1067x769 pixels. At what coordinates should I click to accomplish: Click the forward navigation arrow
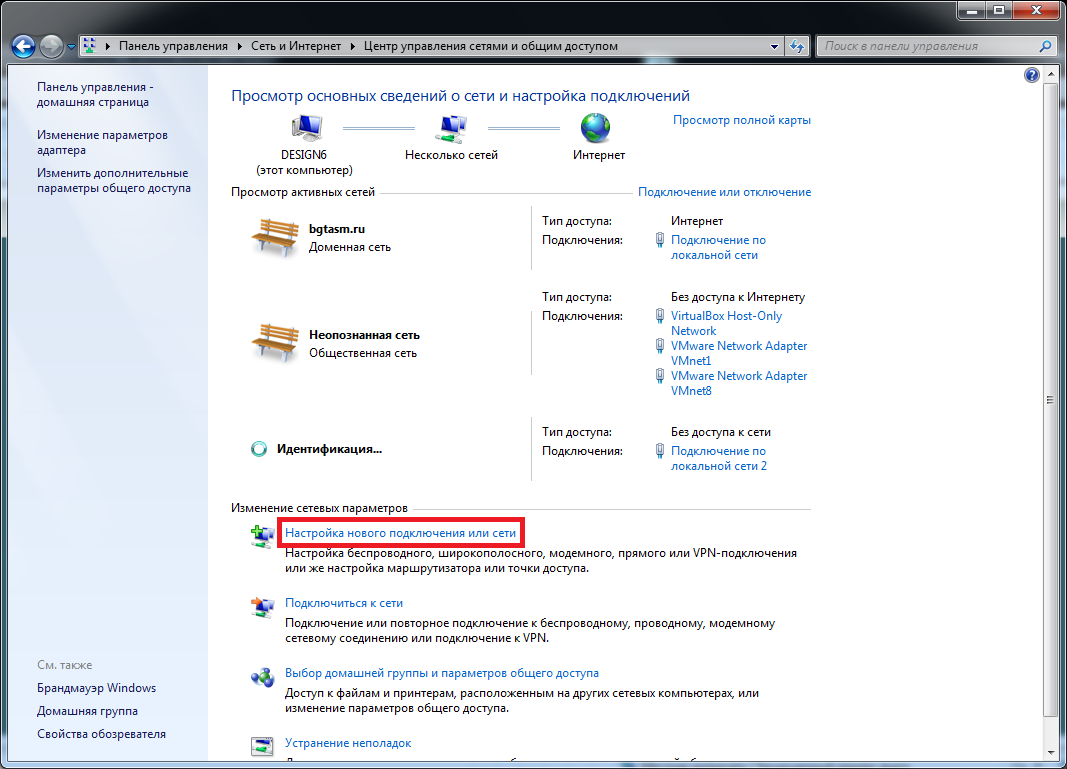tap(51, 46)
